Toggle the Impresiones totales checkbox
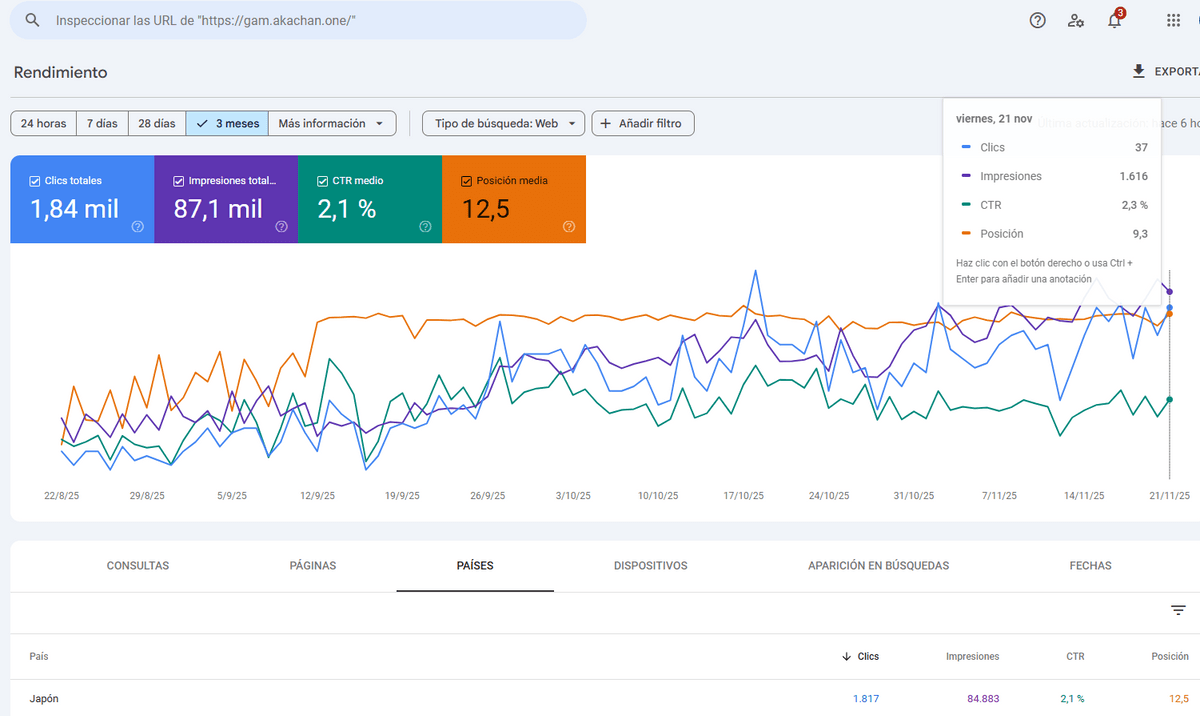 (179, 181)
